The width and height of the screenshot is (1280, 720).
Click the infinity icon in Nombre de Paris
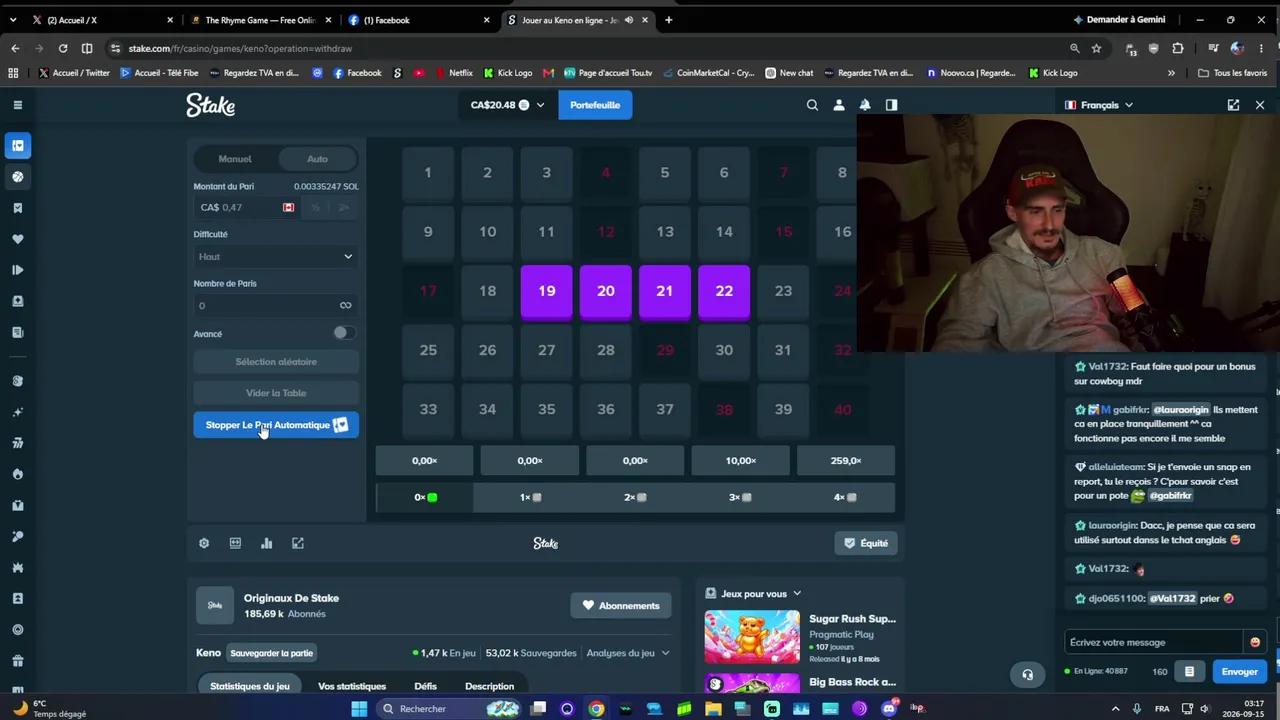(345, 305)
